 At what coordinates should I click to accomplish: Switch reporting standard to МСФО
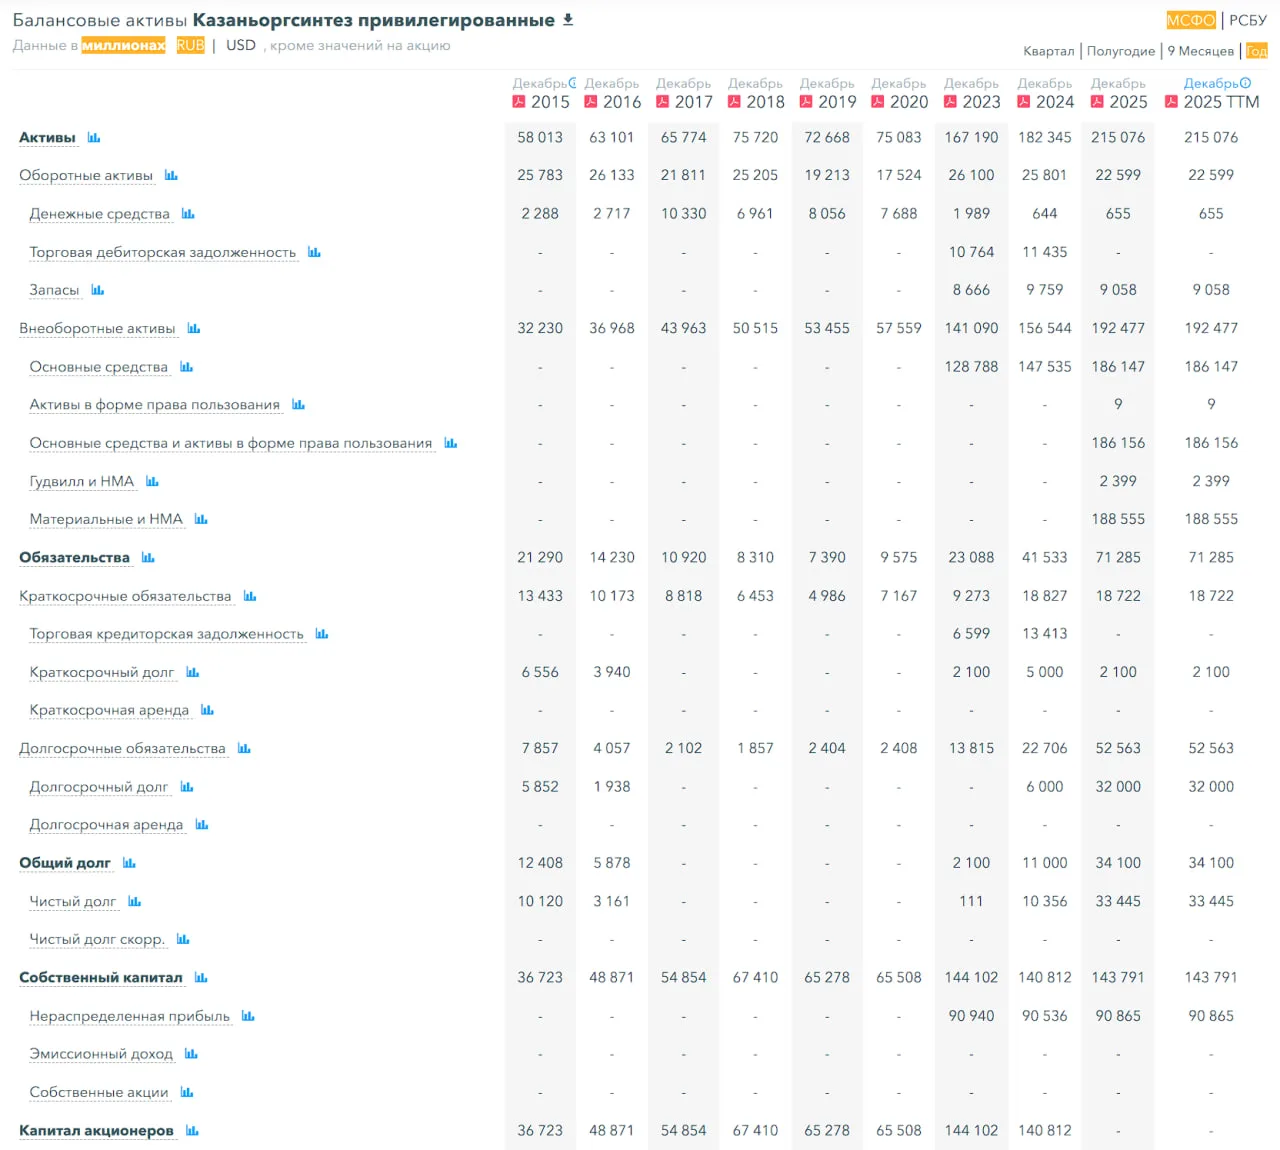click(1191, 20)
